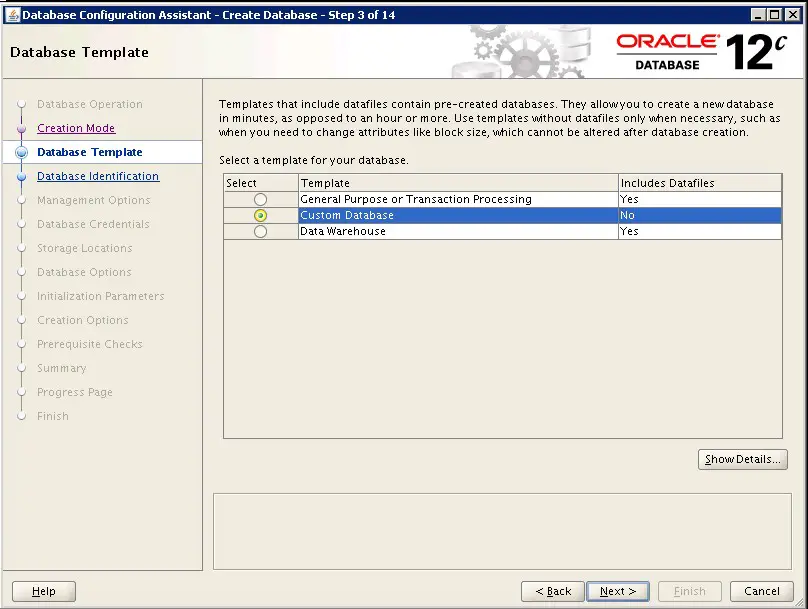Viewport: 808px width, 609px height.
Task: Click the Database Credentials step label
Action: (x=93, y=224)
